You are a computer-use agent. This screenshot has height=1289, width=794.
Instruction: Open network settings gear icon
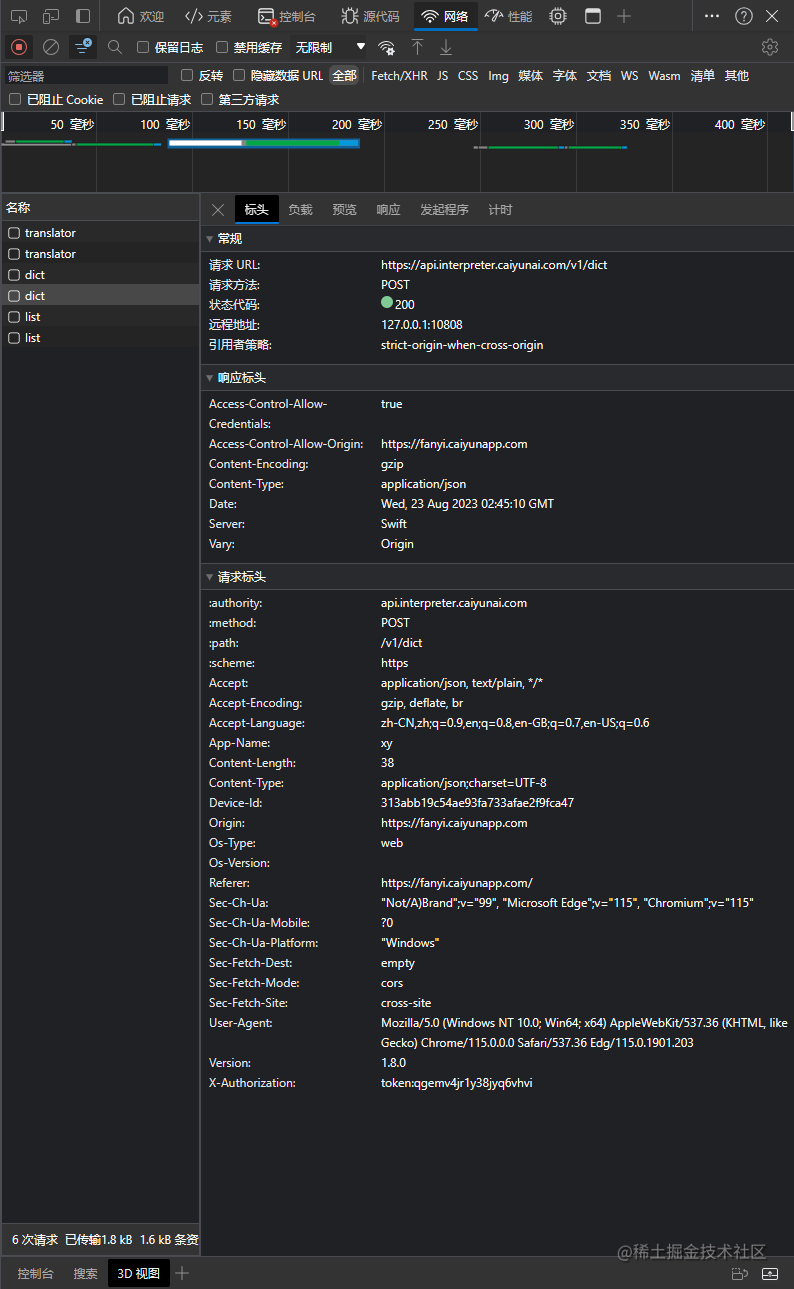click(769, 47)
